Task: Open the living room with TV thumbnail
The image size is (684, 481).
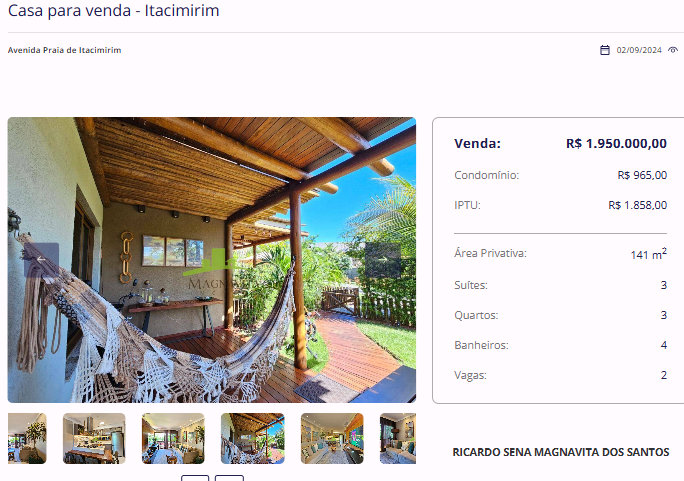Action: 332,438
